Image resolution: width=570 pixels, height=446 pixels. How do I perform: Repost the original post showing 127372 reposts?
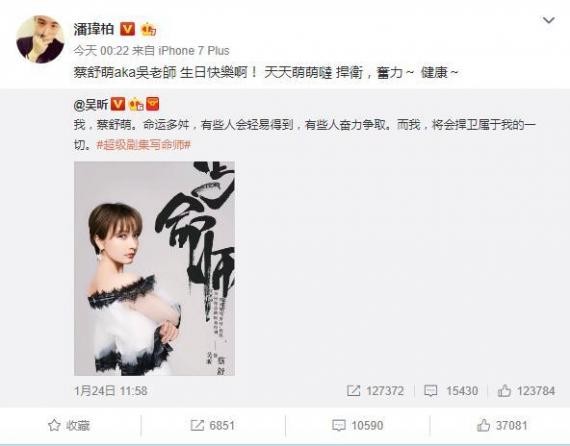click(375, 391)
